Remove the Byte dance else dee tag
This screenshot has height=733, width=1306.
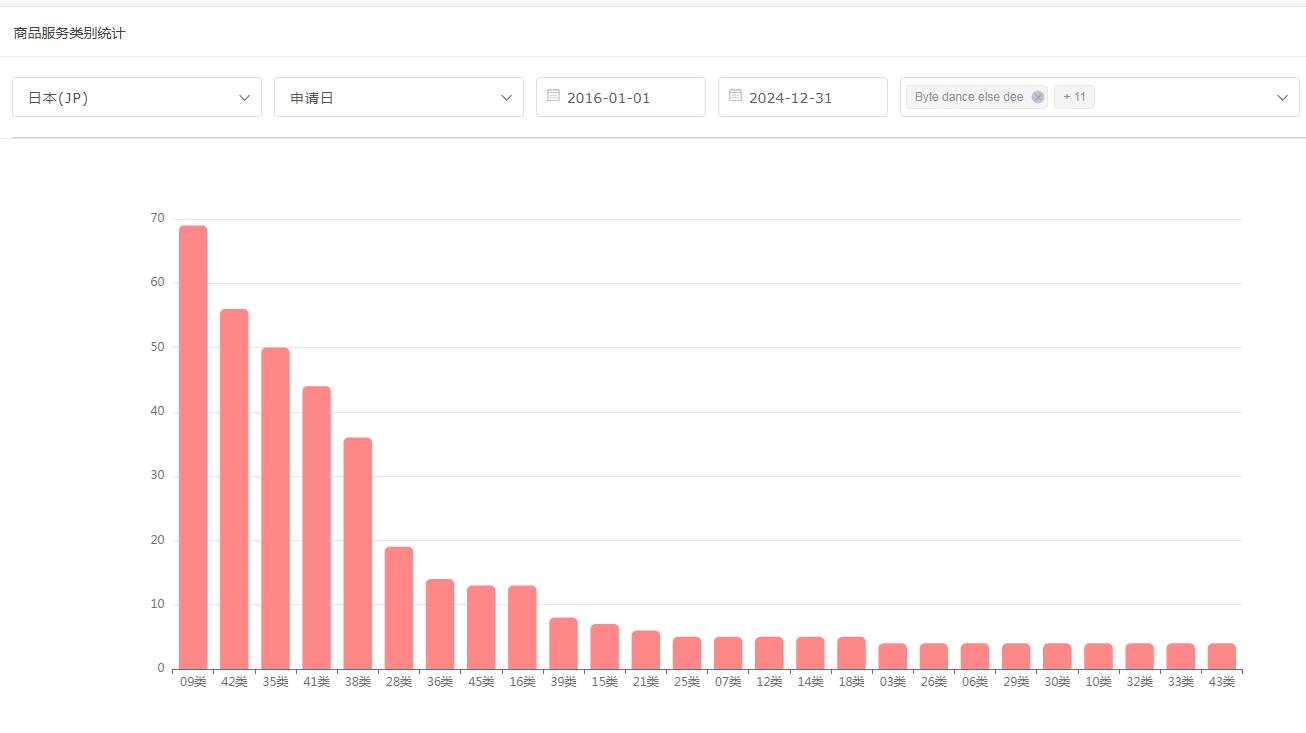click(x=1038, y=97)
